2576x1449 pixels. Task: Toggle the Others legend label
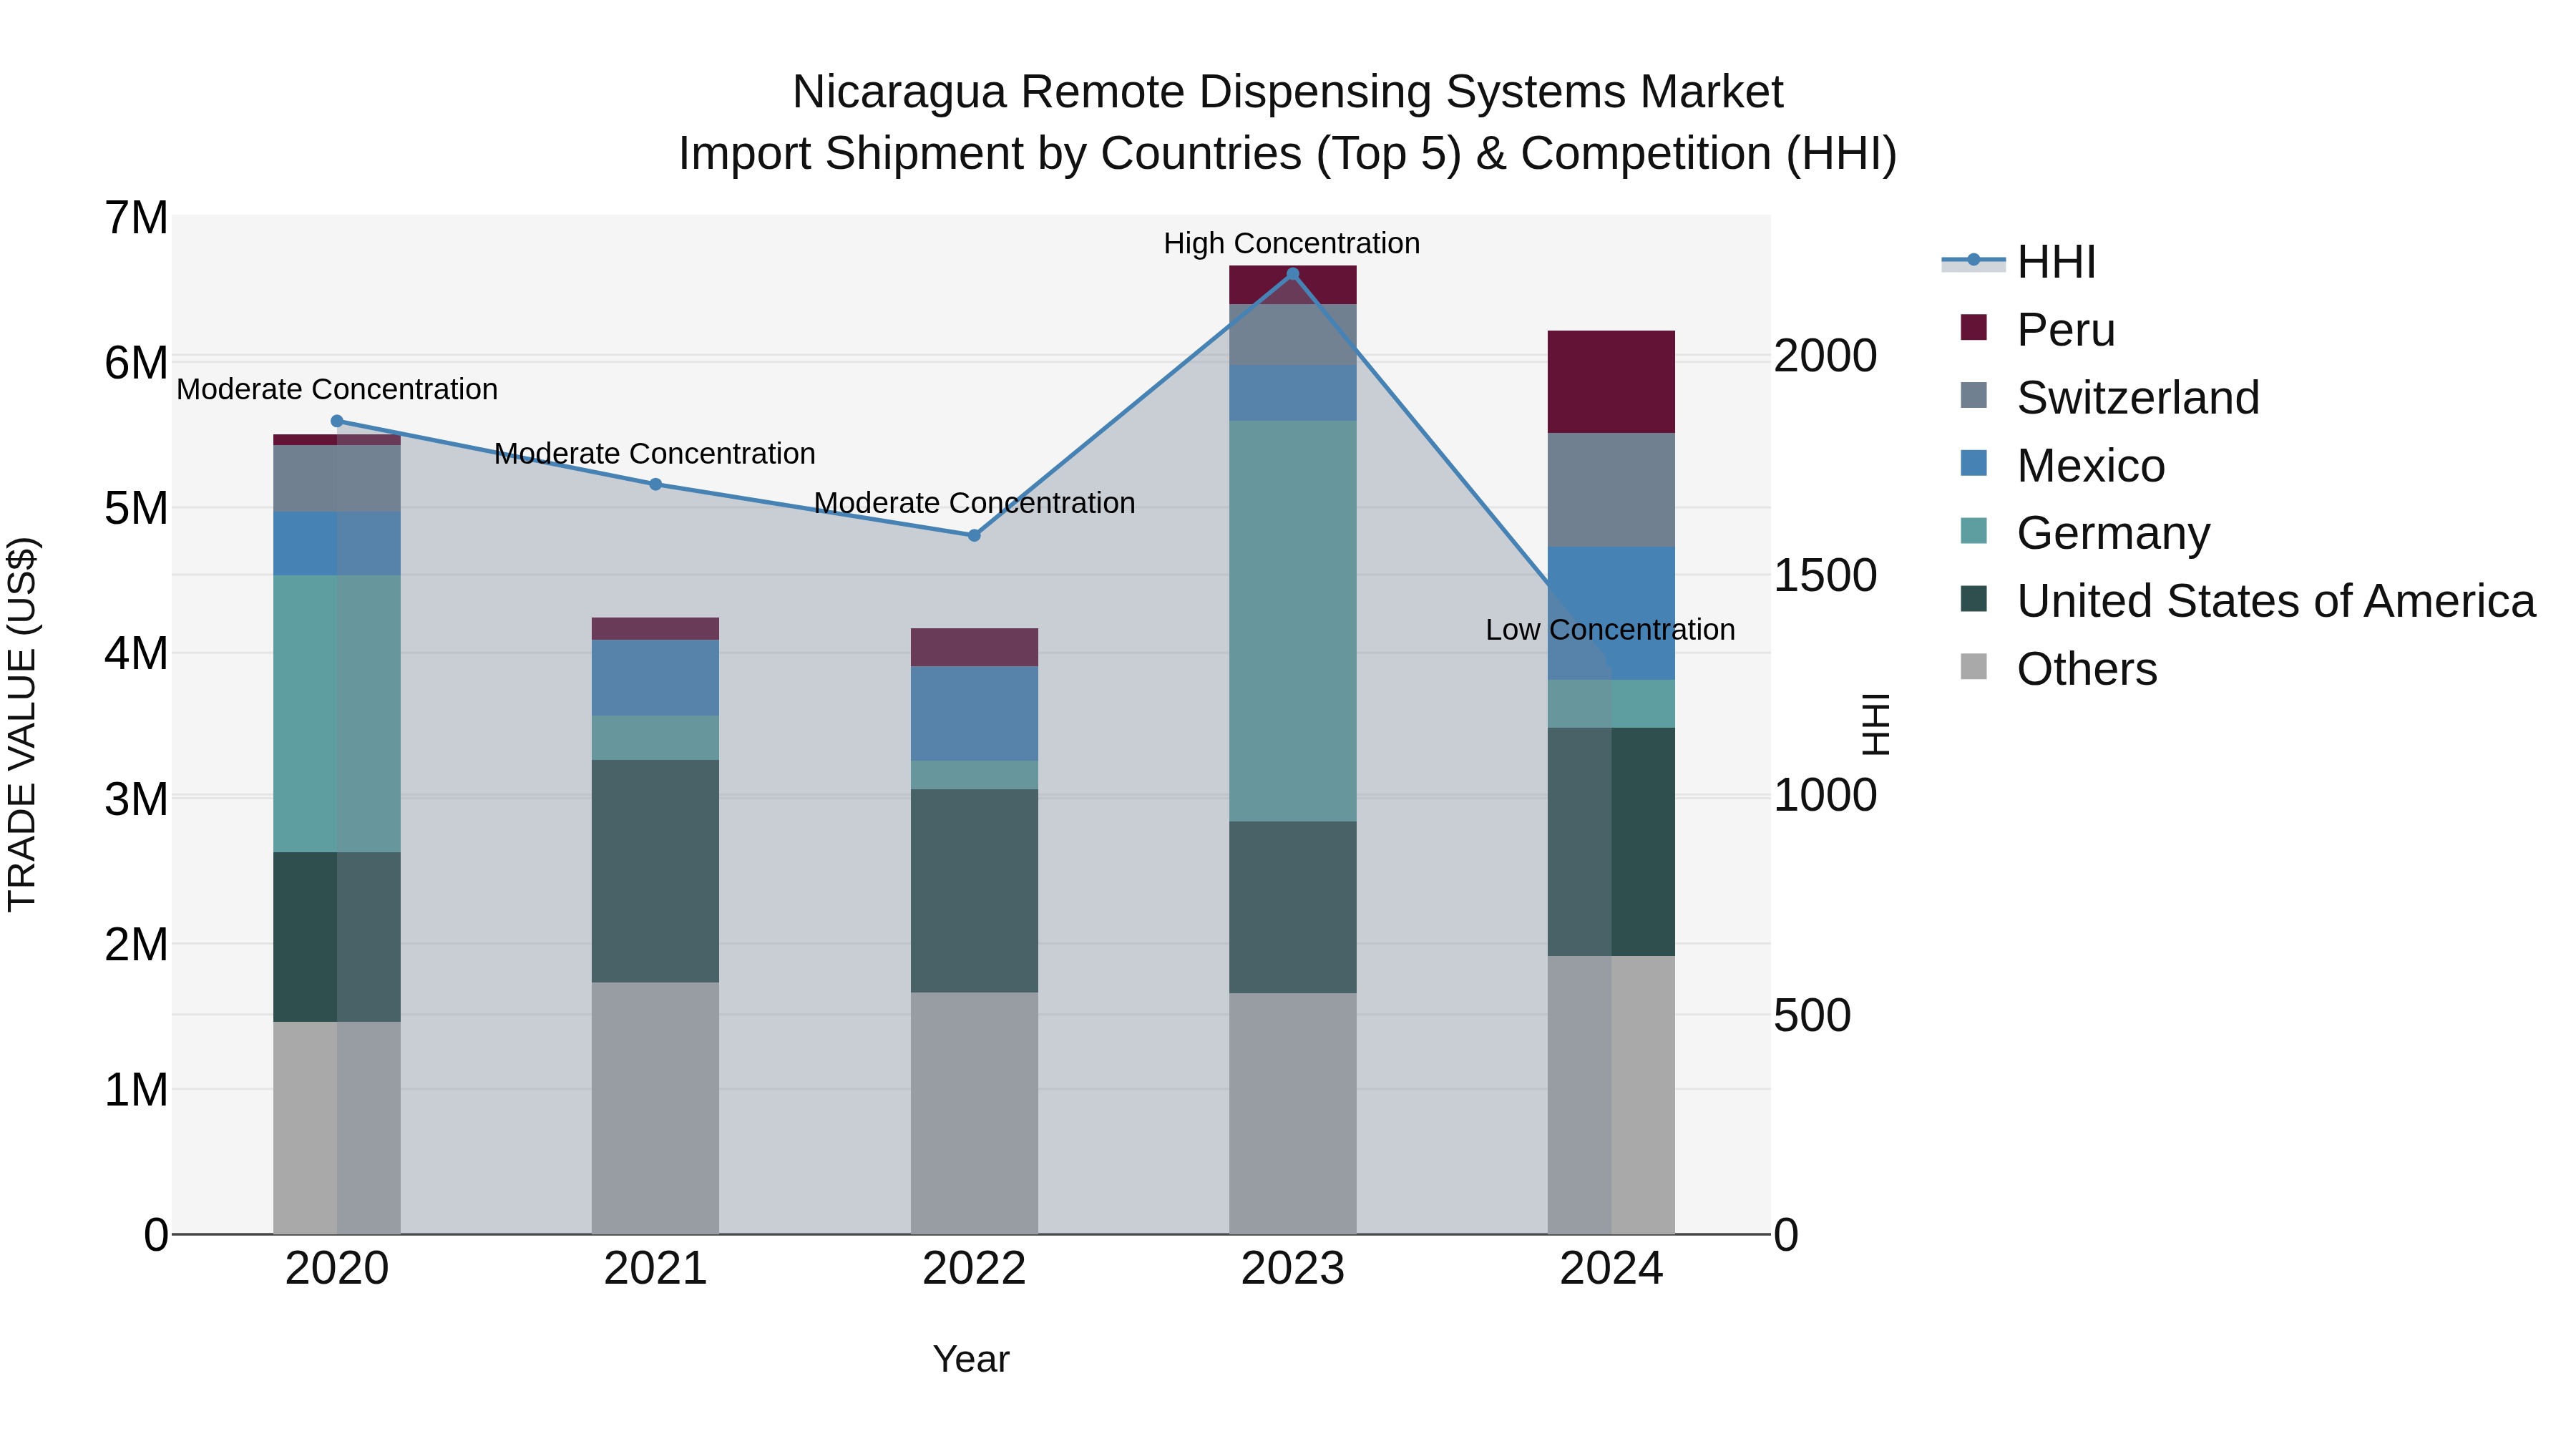pos(2087,669)
